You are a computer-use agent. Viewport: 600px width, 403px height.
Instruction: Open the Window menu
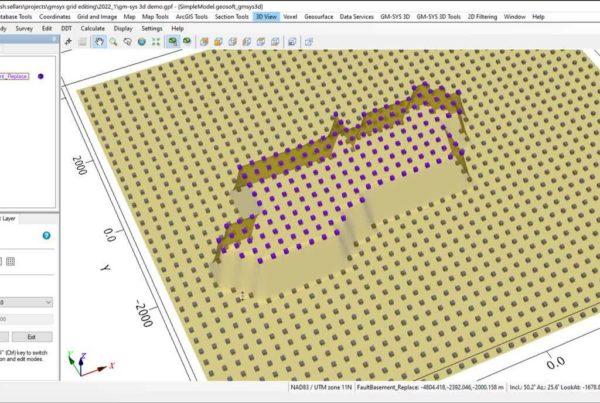point(514,17)
